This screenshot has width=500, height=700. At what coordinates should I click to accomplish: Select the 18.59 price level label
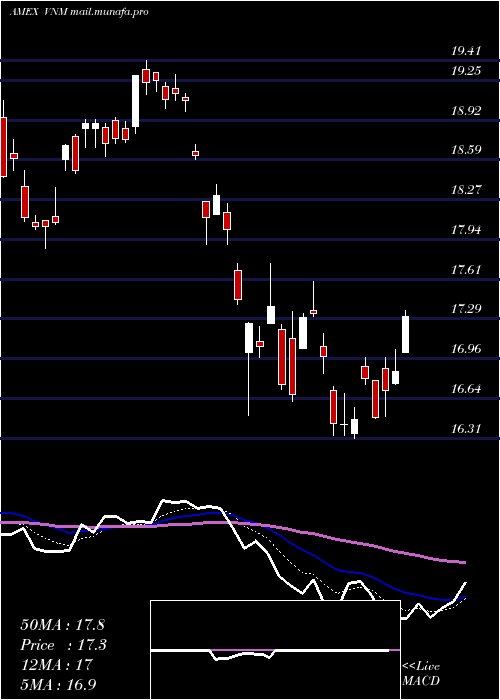pos(466,150)
